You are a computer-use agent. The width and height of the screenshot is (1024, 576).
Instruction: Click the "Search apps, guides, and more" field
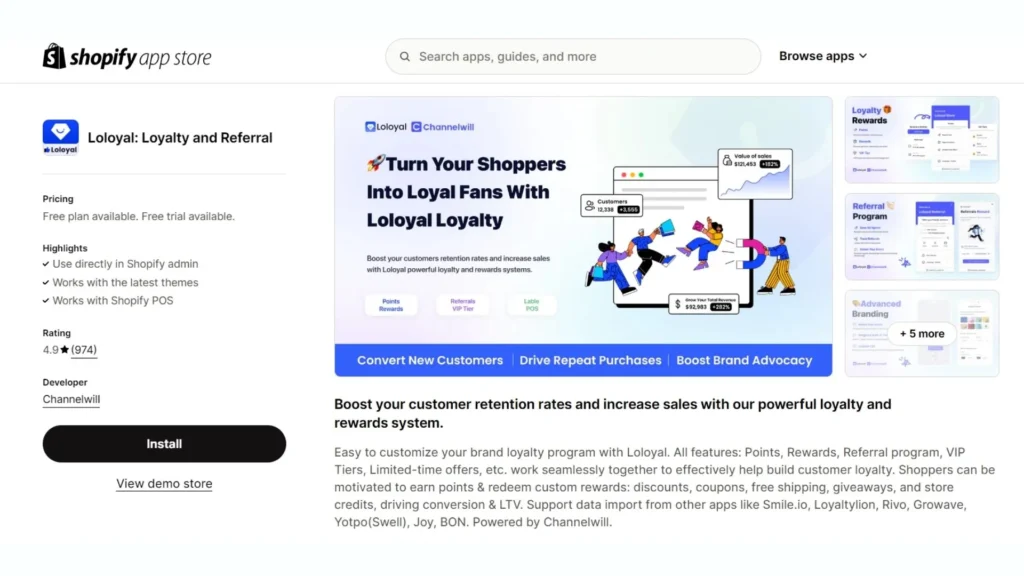tap(572, 56)
